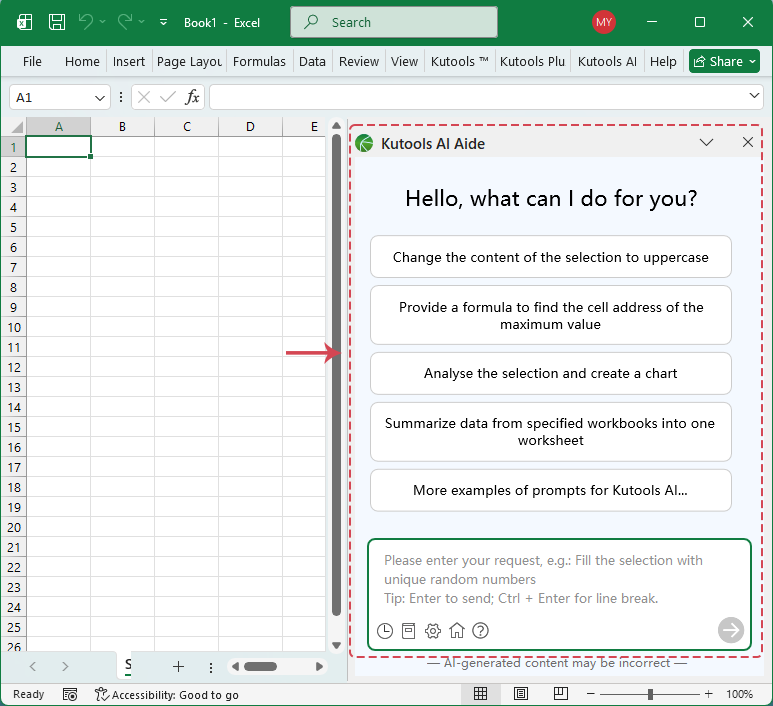773x706 pixels.
Task: Open the Undo history dropdown arrow
Action: tap(103, 22)
